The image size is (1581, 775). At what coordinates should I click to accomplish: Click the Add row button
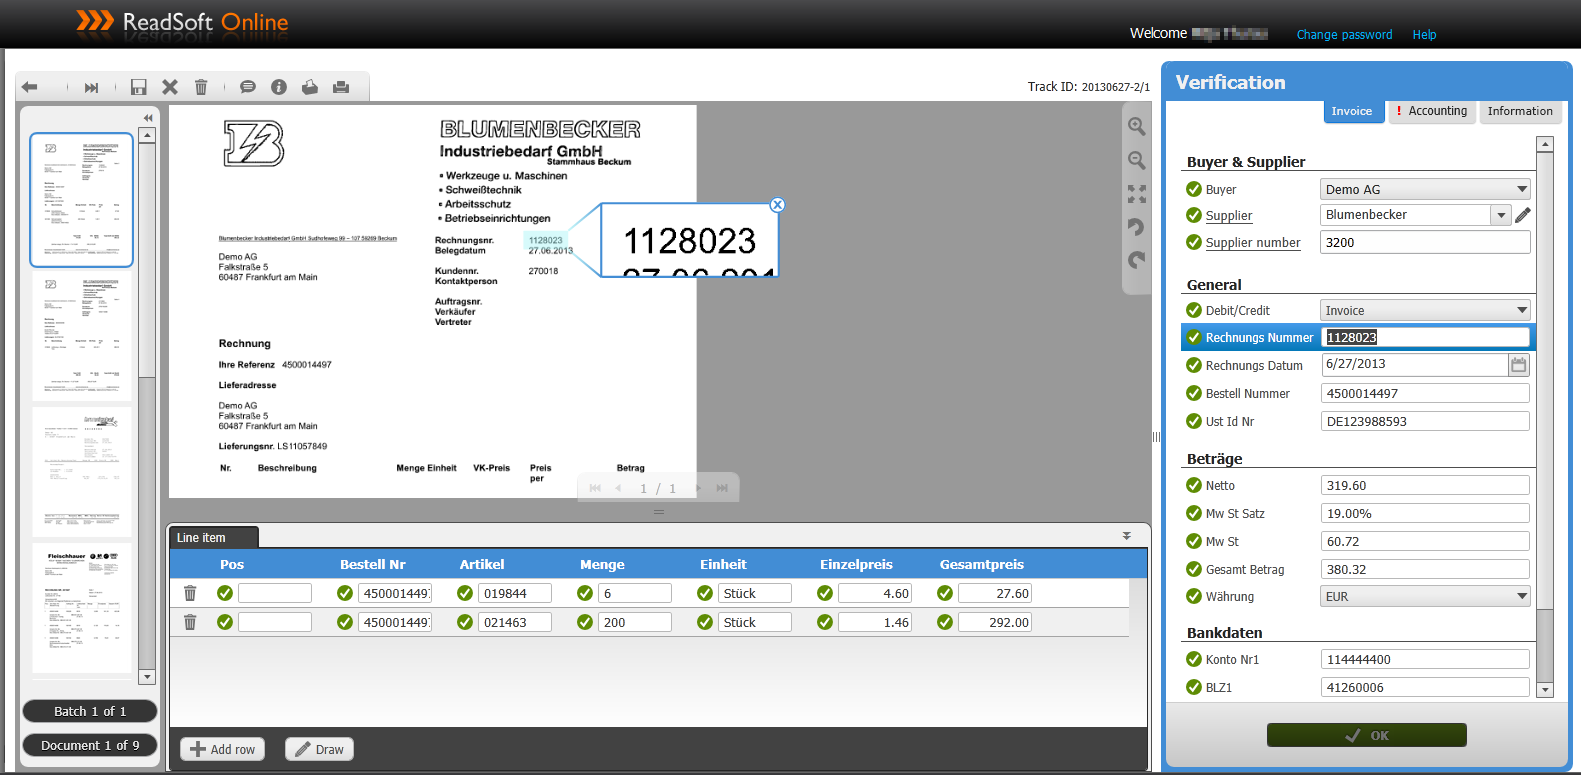click(x=222, y=749)
